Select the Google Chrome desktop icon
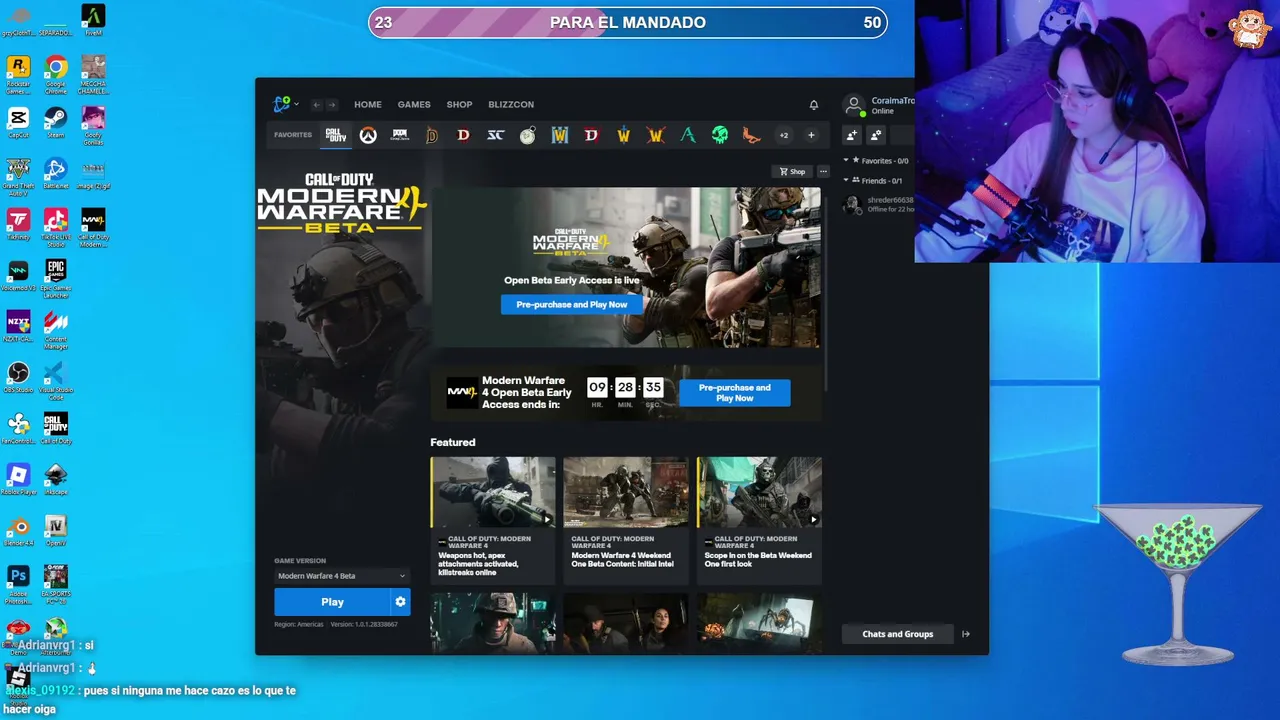 click(56, 75)
